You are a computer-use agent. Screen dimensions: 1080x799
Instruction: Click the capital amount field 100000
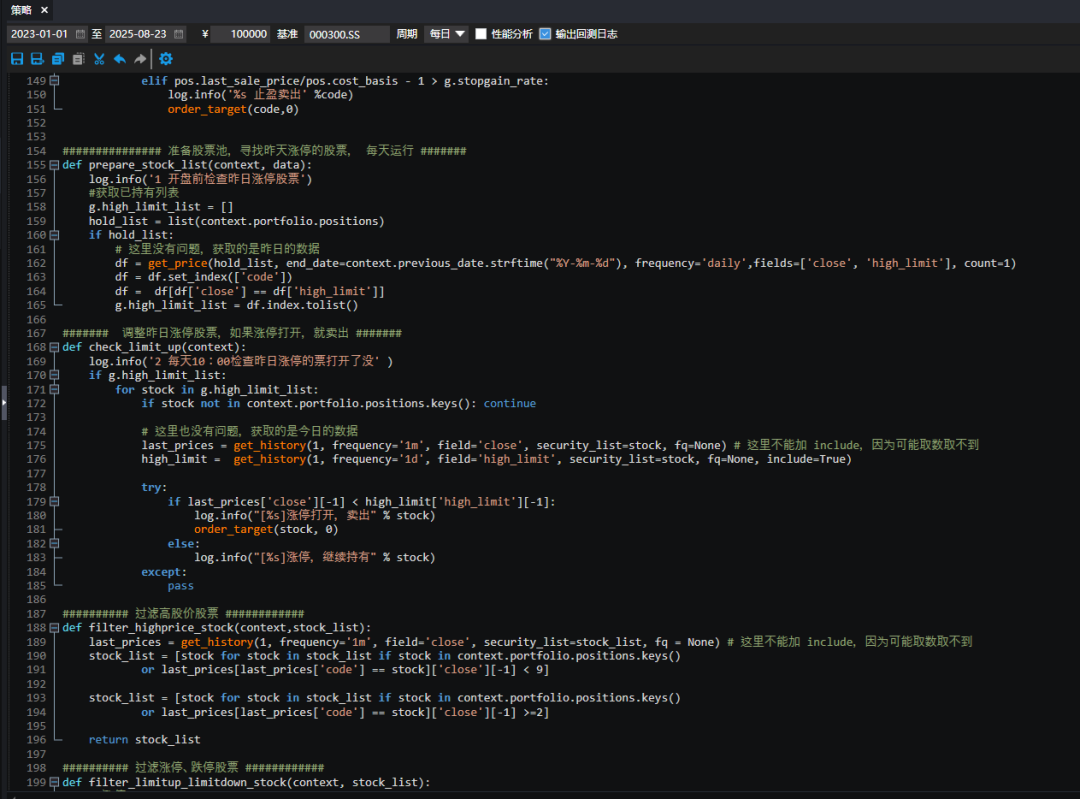point(241,34)
